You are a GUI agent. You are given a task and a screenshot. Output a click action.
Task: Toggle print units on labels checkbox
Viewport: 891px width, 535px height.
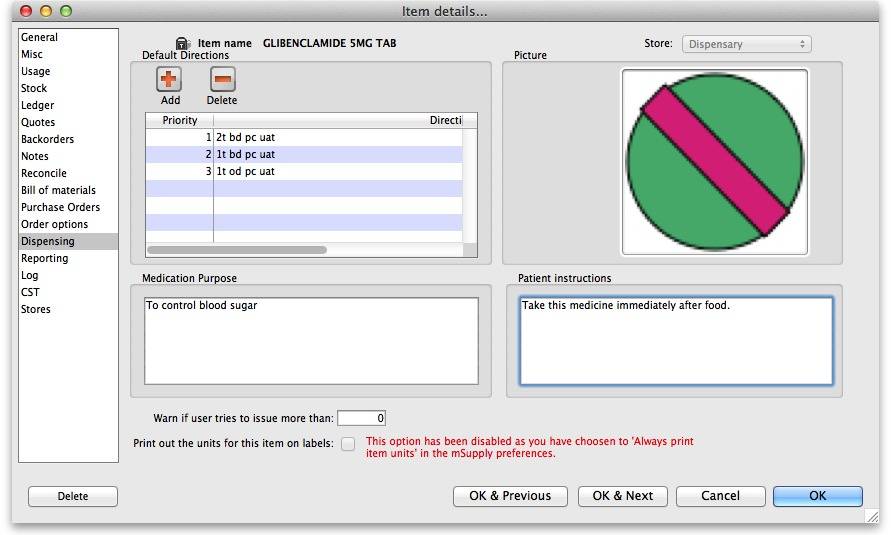[348, 444]
